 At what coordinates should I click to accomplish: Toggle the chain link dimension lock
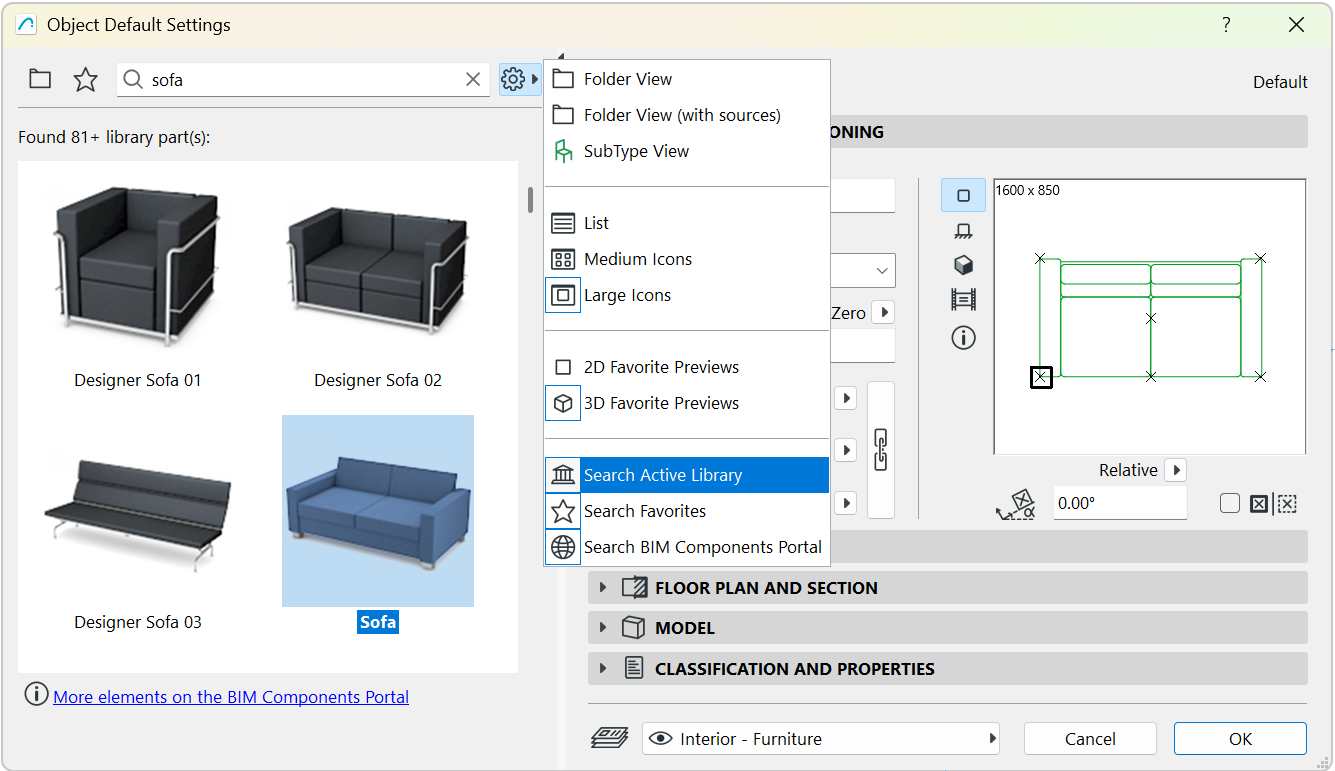click(x=881, y=450)
